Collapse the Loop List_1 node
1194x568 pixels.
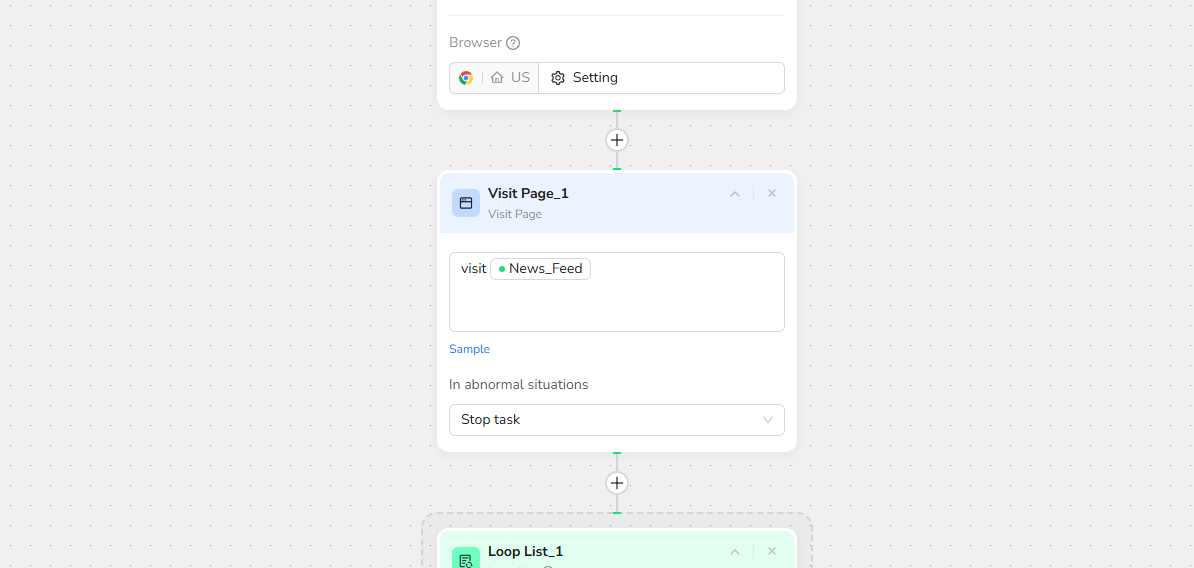click(x=735, y=552)
